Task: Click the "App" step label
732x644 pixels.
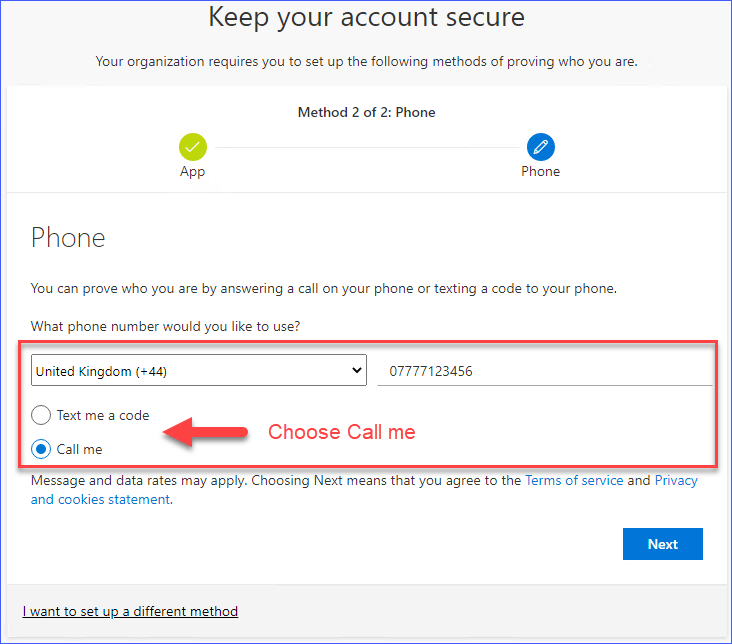Action: click(192, 171)
